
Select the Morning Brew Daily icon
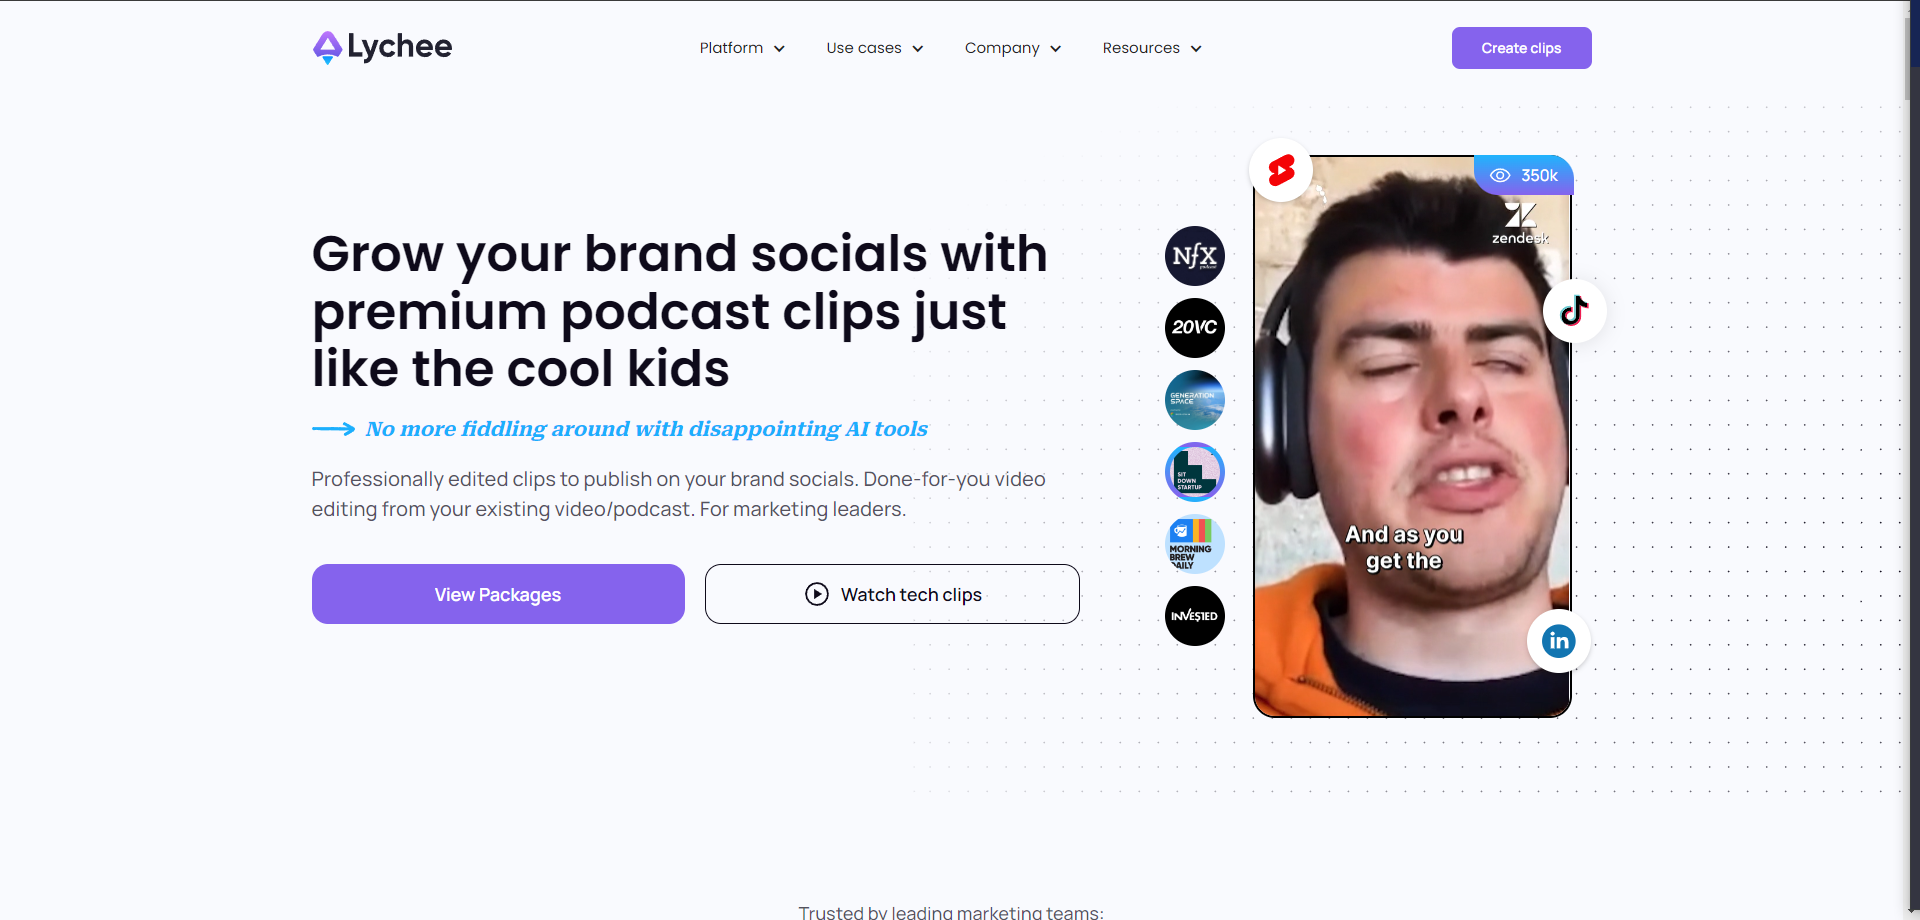1194,544
